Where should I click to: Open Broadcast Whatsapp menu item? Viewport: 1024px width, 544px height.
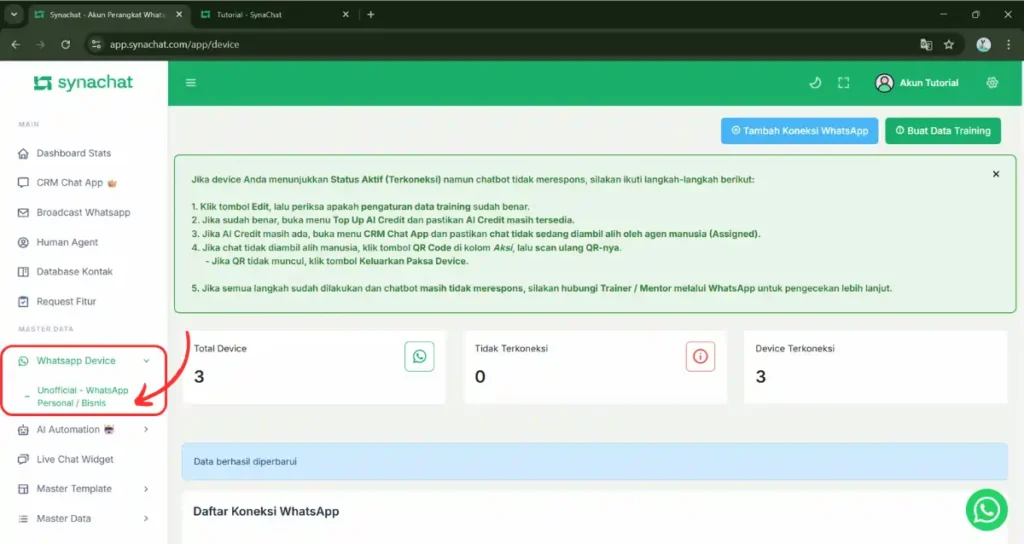point(83,213)
